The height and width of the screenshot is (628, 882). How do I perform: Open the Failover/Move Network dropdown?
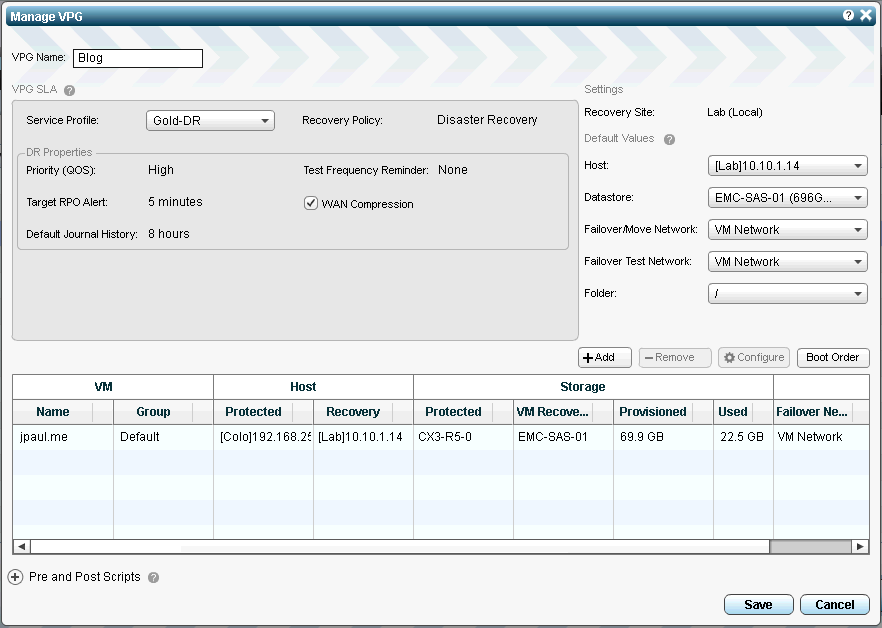click(787, 230)
